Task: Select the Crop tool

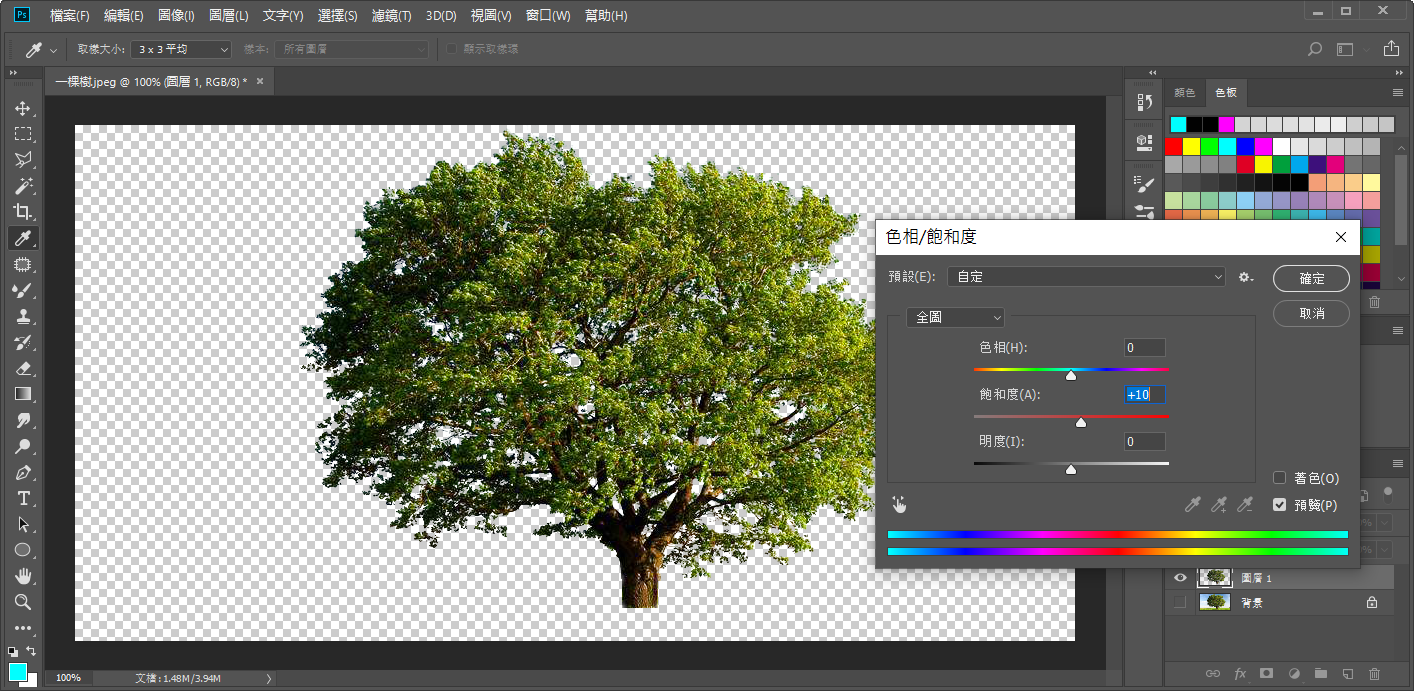Action: tap(22, 212)
